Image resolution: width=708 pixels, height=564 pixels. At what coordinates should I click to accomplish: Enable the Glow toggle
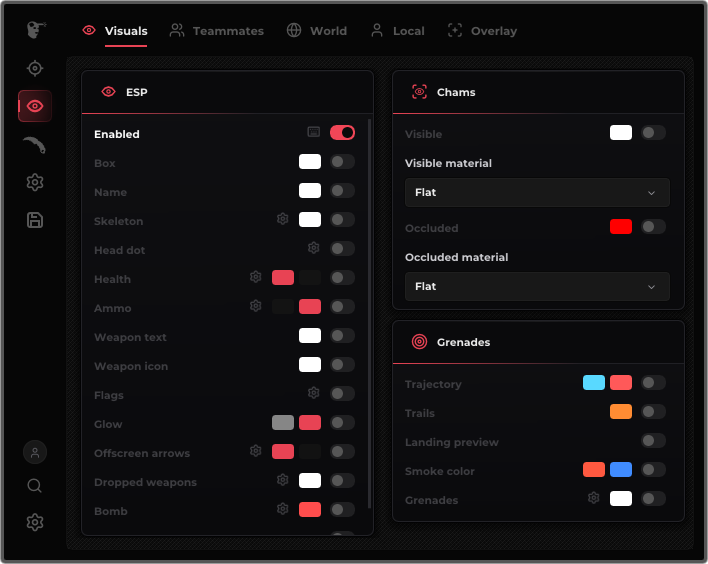pos(342,423)
